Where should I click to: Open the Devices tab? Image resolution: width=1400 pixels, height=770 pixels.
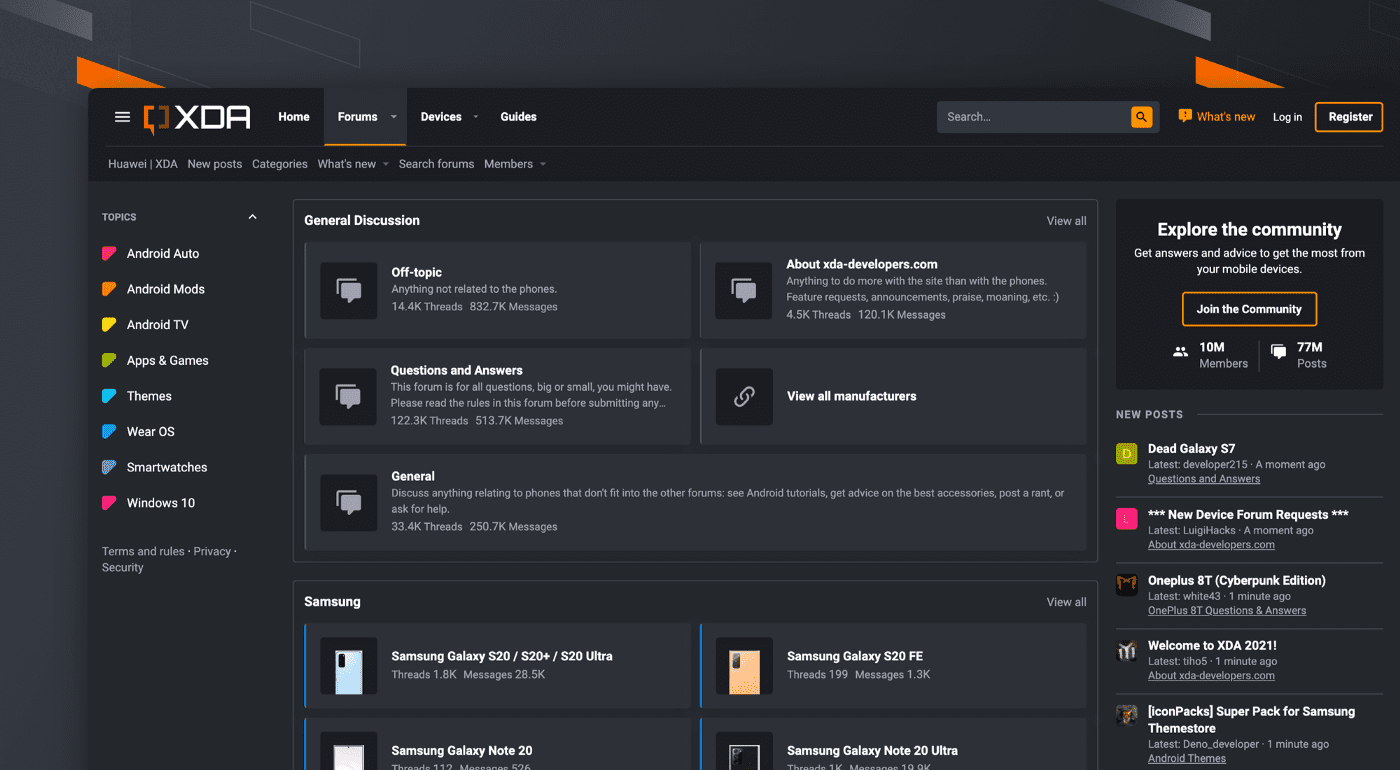[x=441, y=117]
